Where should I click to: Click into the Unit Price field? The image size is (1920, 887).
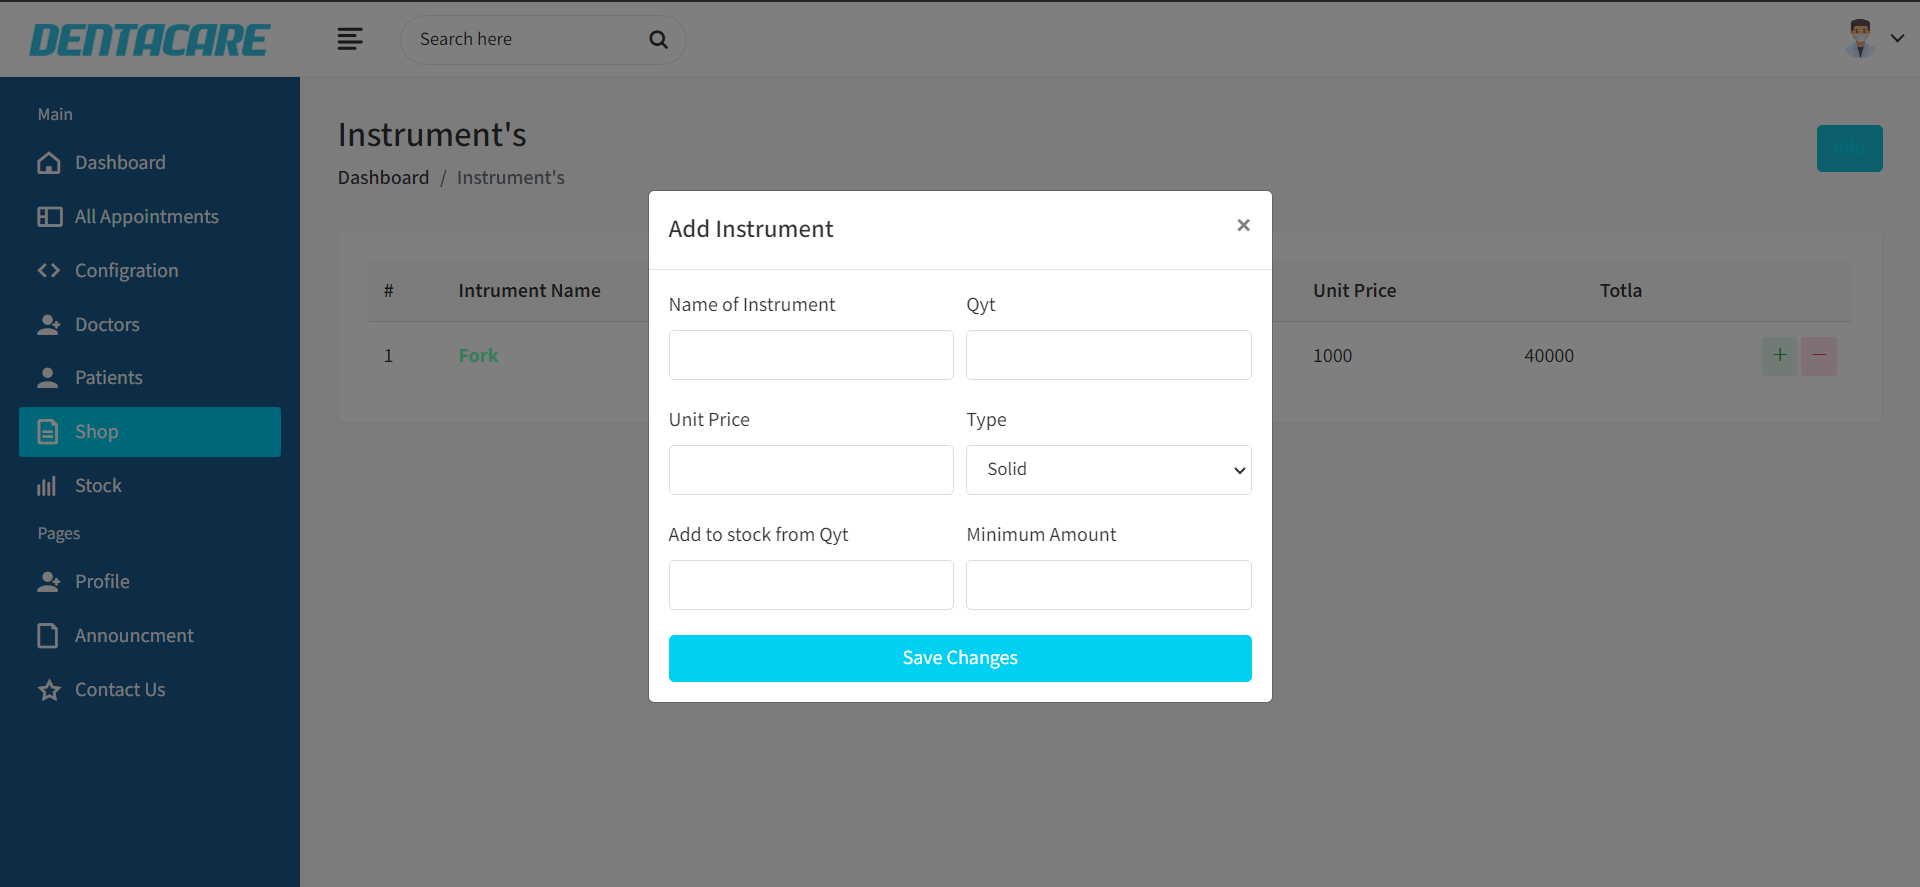pyautogui.click(x=810, y=470)
